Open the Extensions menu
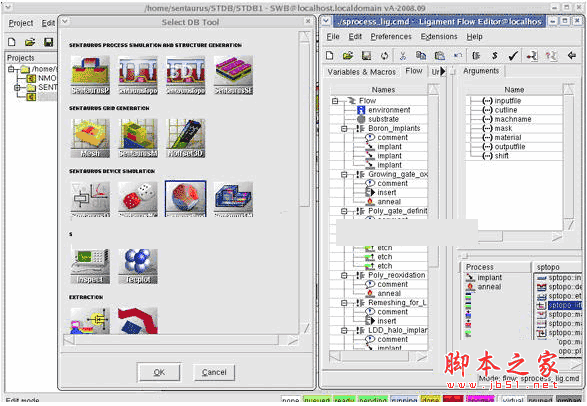 point(439,37)
